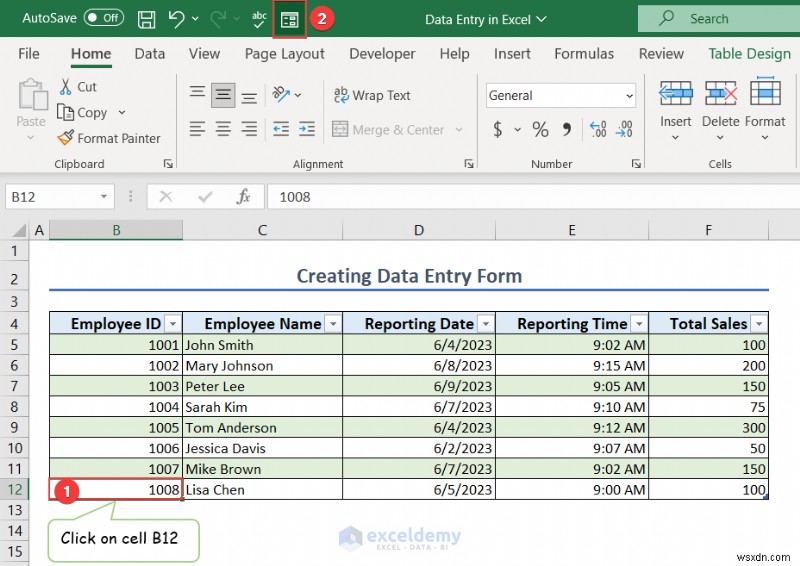The height and width of the screenshot is (566, 800).
Task: Click the Merge & Center button
Action: coord(390,130)
